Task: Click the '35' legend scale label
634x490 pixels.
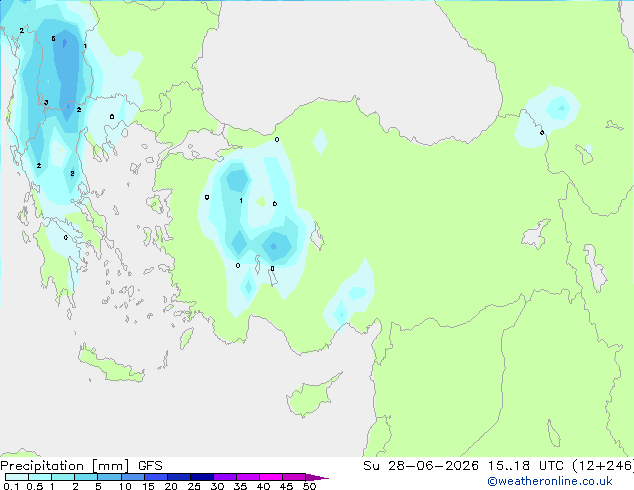Action: 240,486
